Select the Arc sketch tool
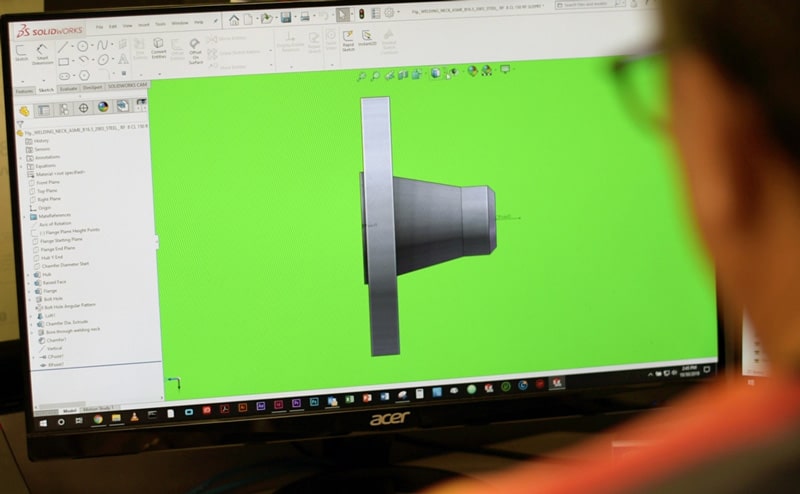 click(x=83, y=61)
